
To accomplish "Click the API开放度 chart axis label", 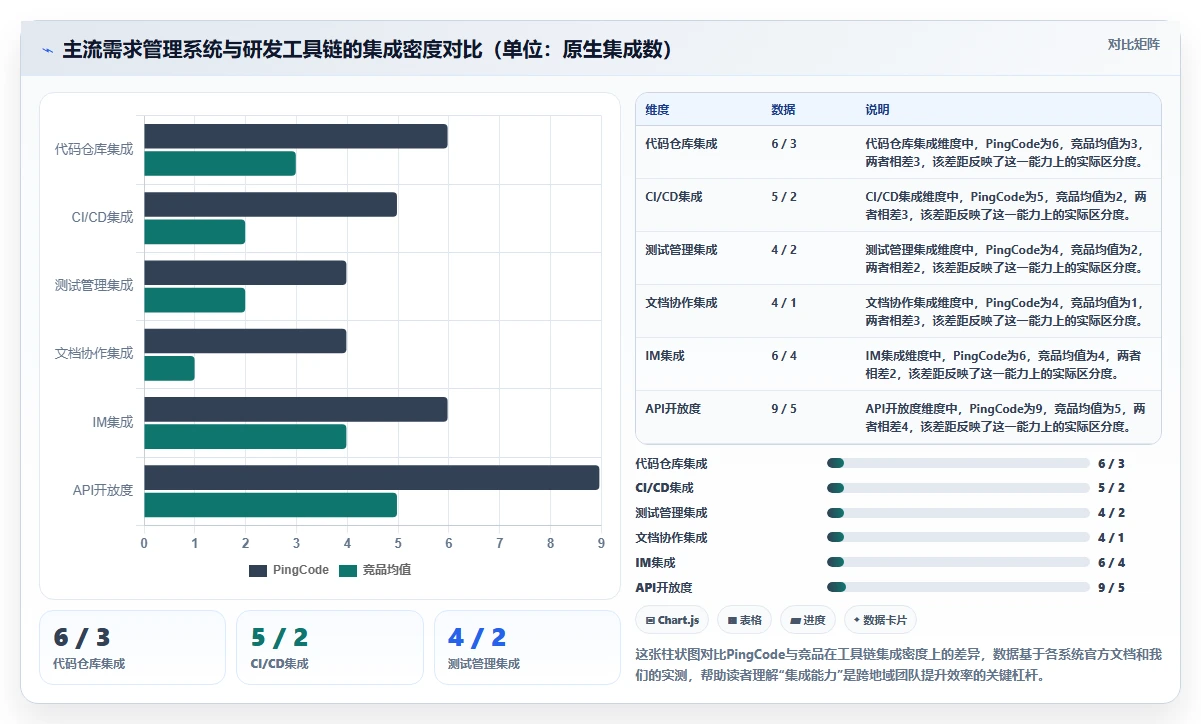I will (103, 490).
